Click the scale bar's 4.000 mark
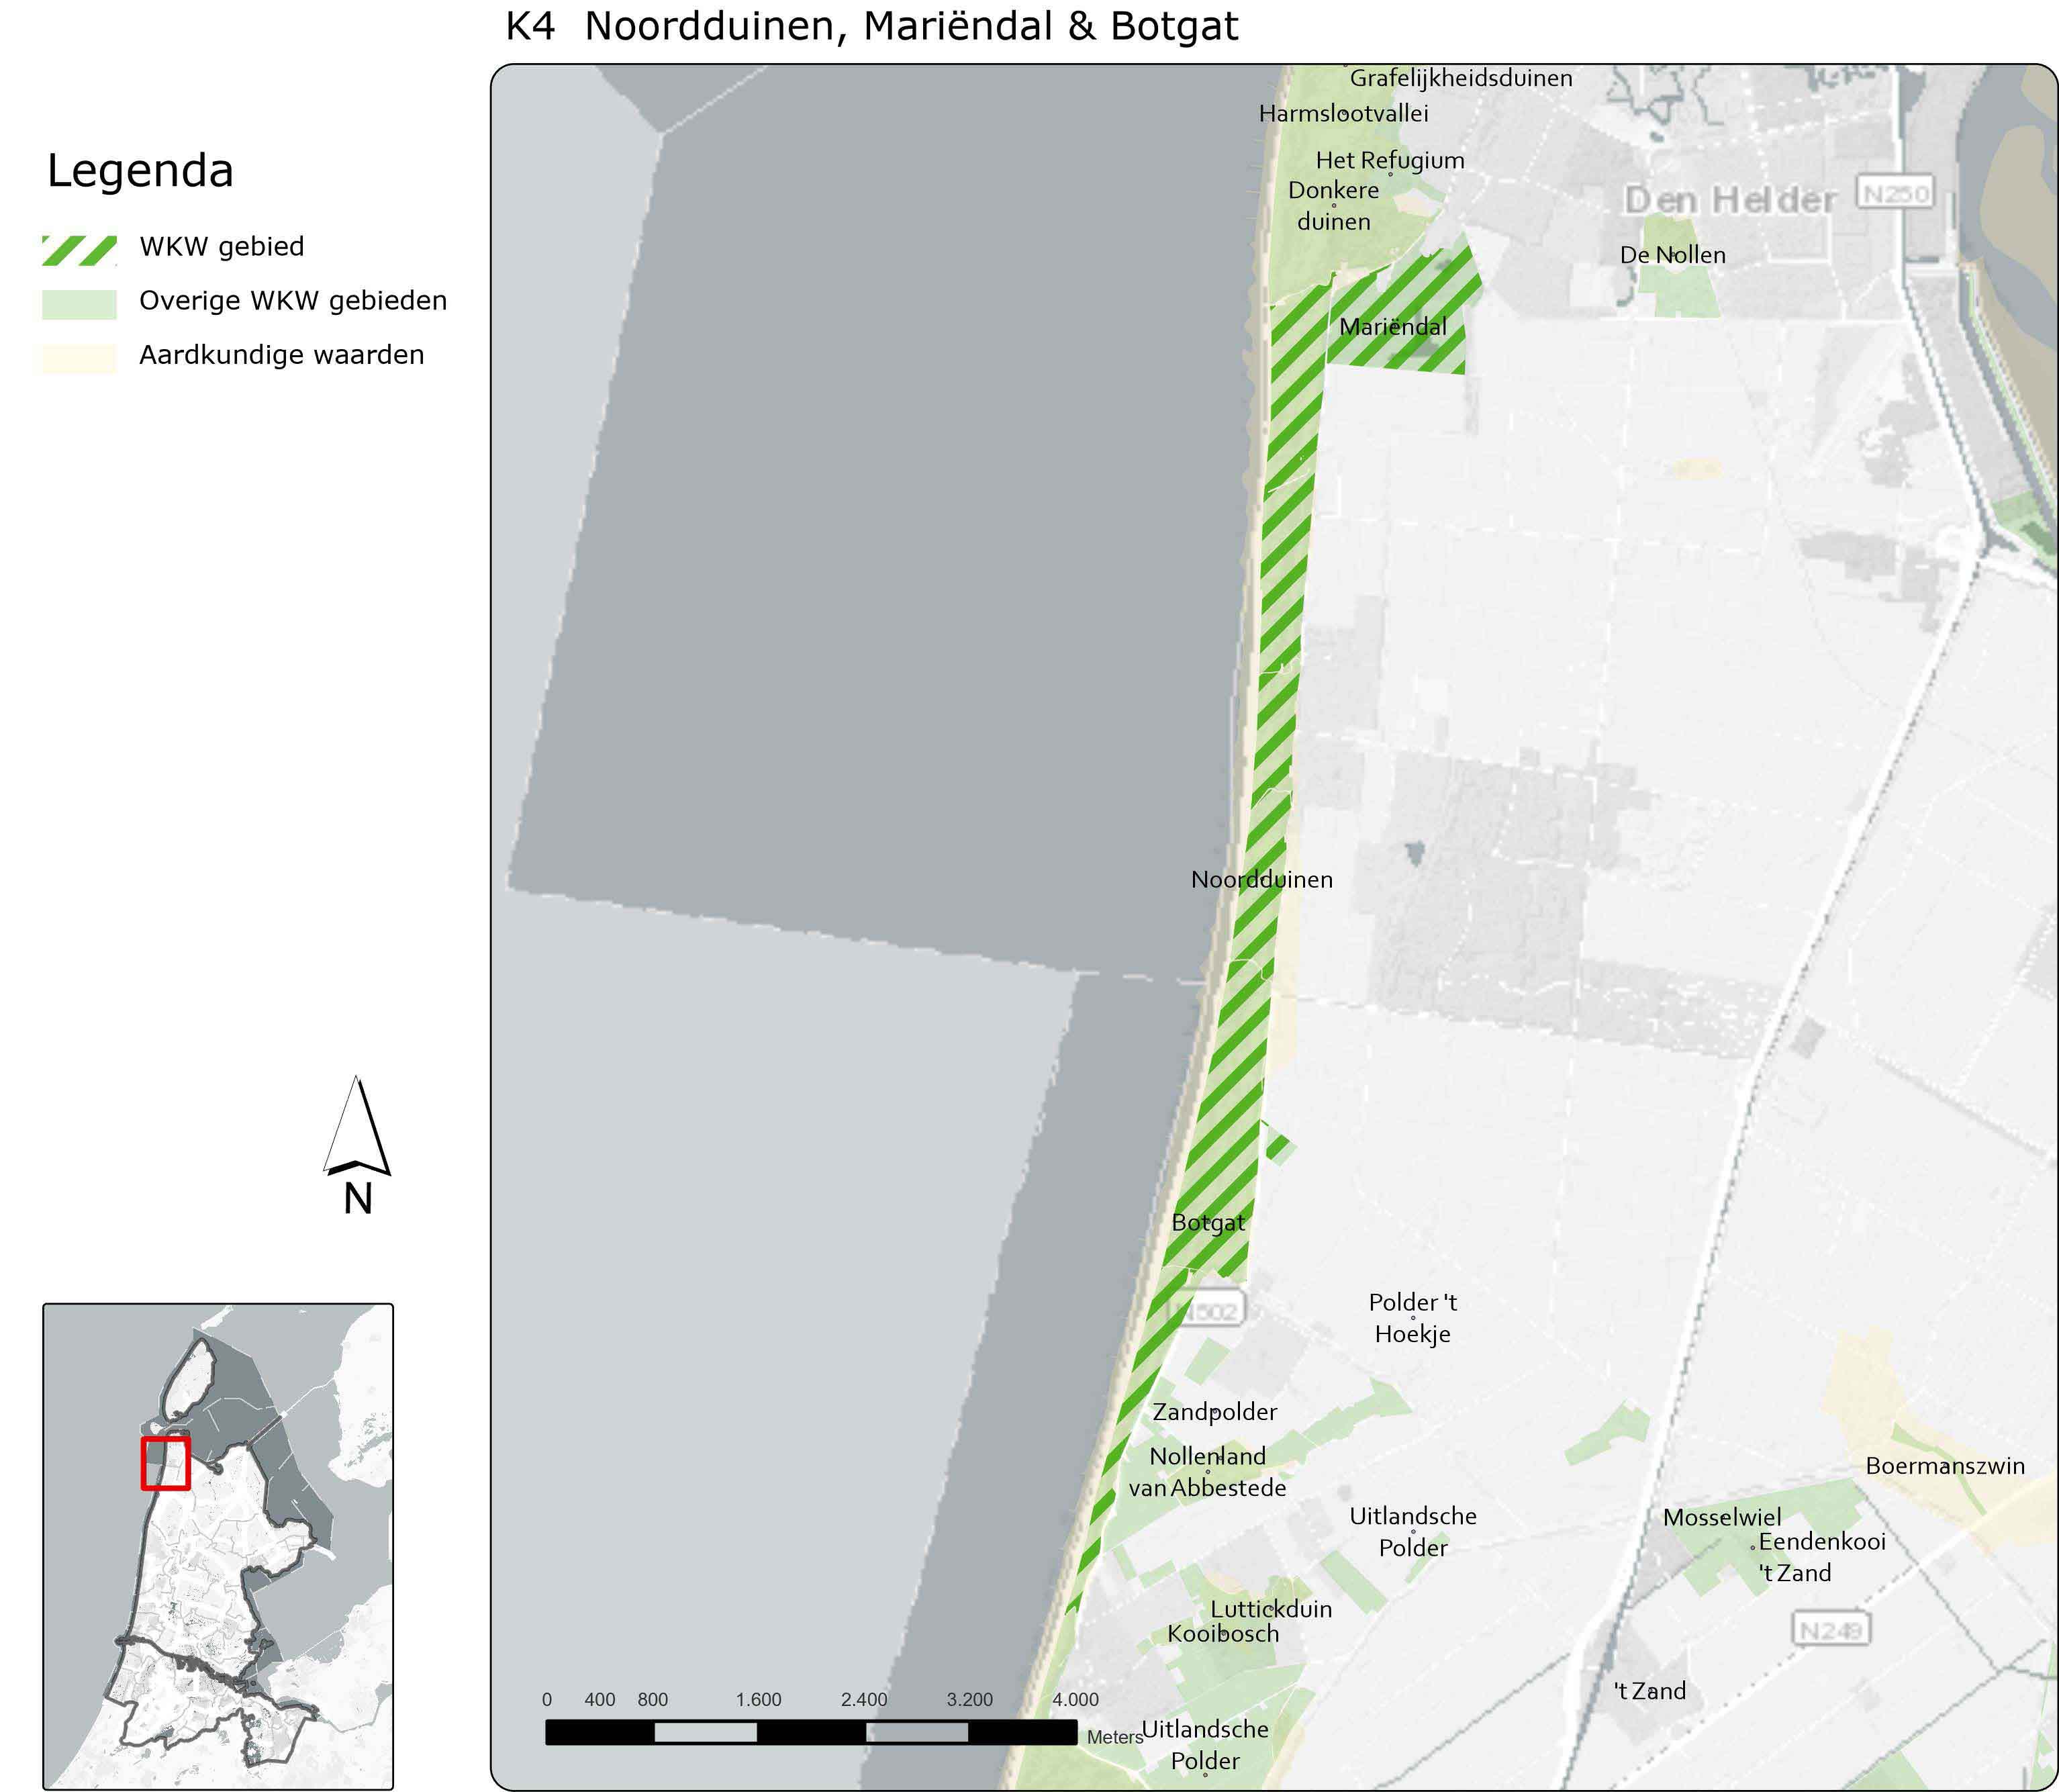The height and width of the screenshot is (1792, 2059). tap(1075, 1699)
